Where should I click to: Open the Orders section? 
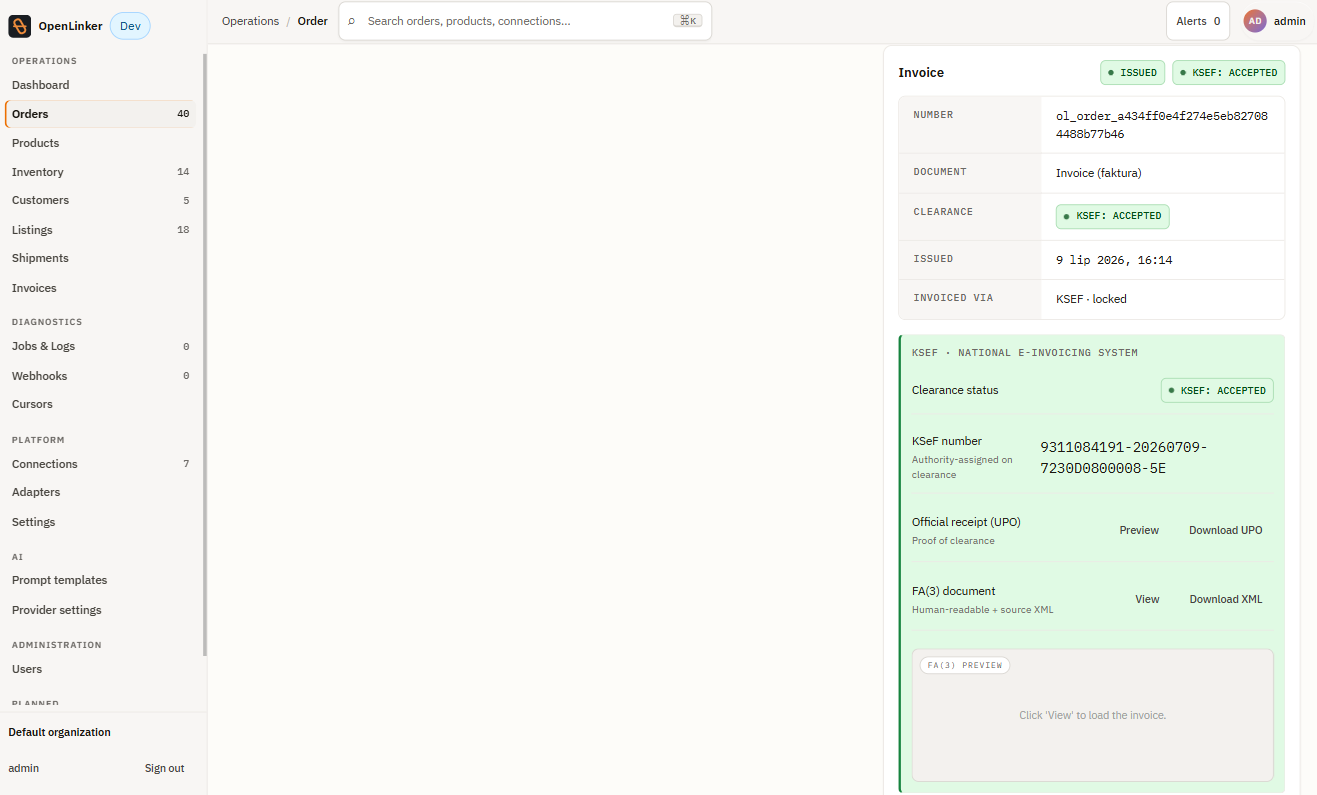pos(100,114)
